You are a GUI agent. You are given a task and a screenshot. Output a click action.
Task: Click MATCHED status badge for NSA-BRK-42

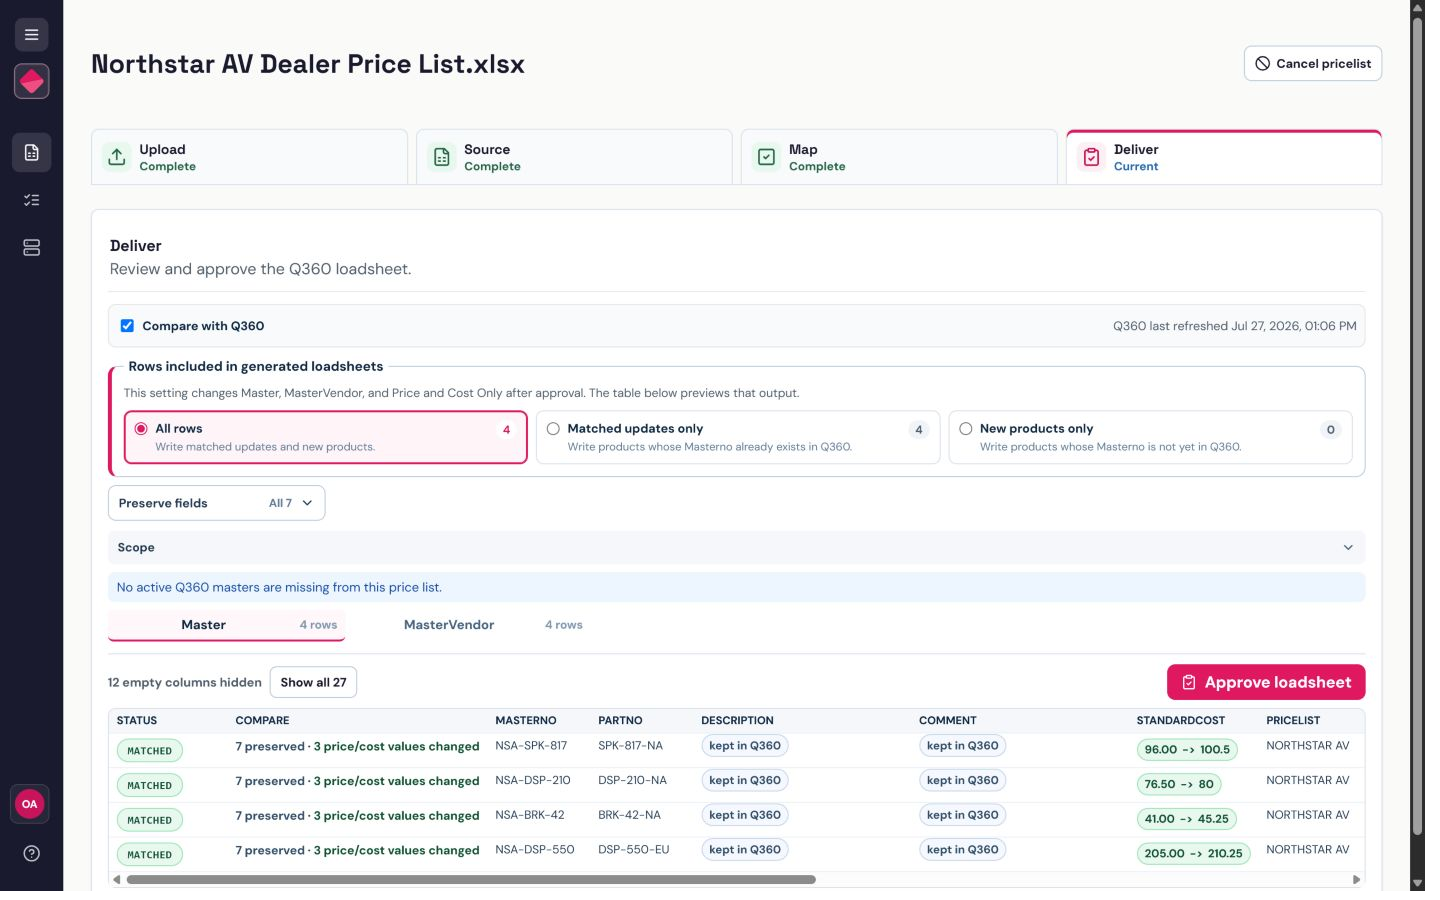click(150, 820)
